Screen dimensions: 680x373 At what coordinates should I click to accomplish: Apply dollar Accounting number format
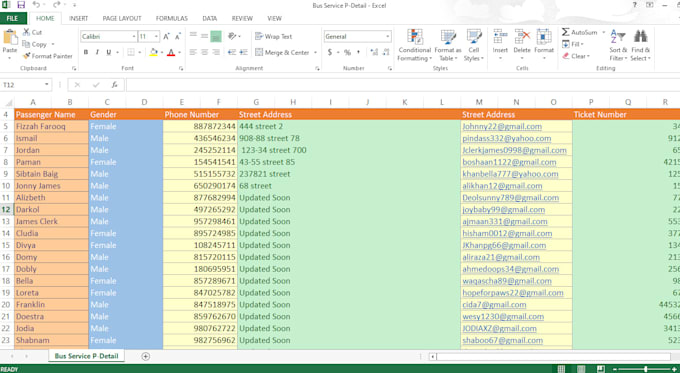330,52
